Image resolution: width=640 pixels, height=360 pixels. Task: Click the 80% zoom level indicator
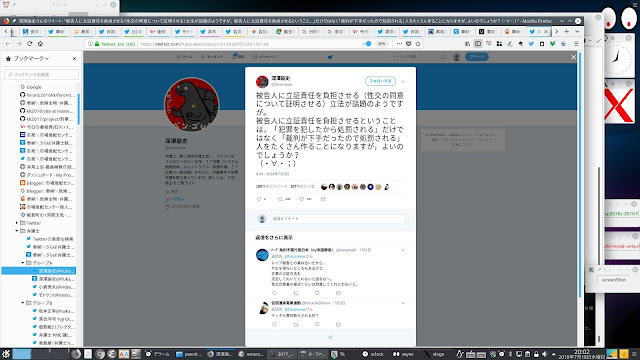381,44
